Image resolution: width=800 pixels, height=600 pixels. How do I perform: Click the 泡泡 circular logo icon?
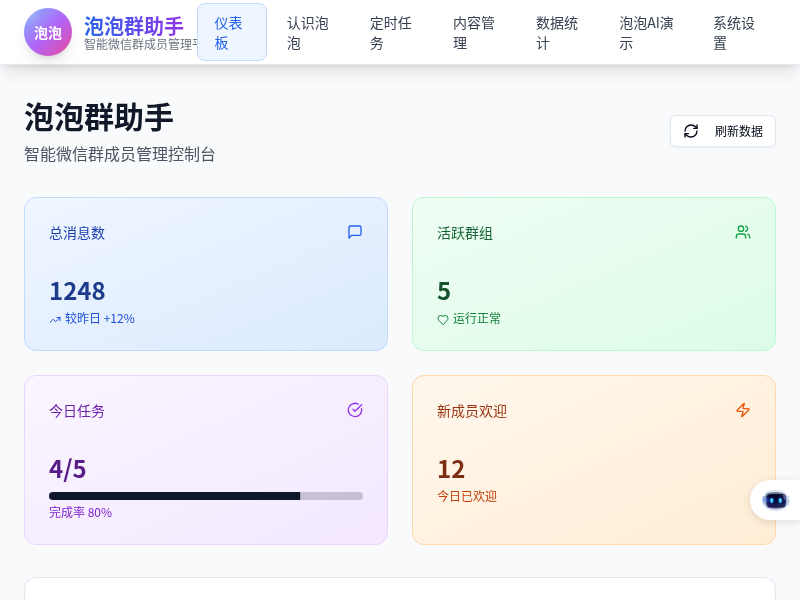[x=48, y=32]
